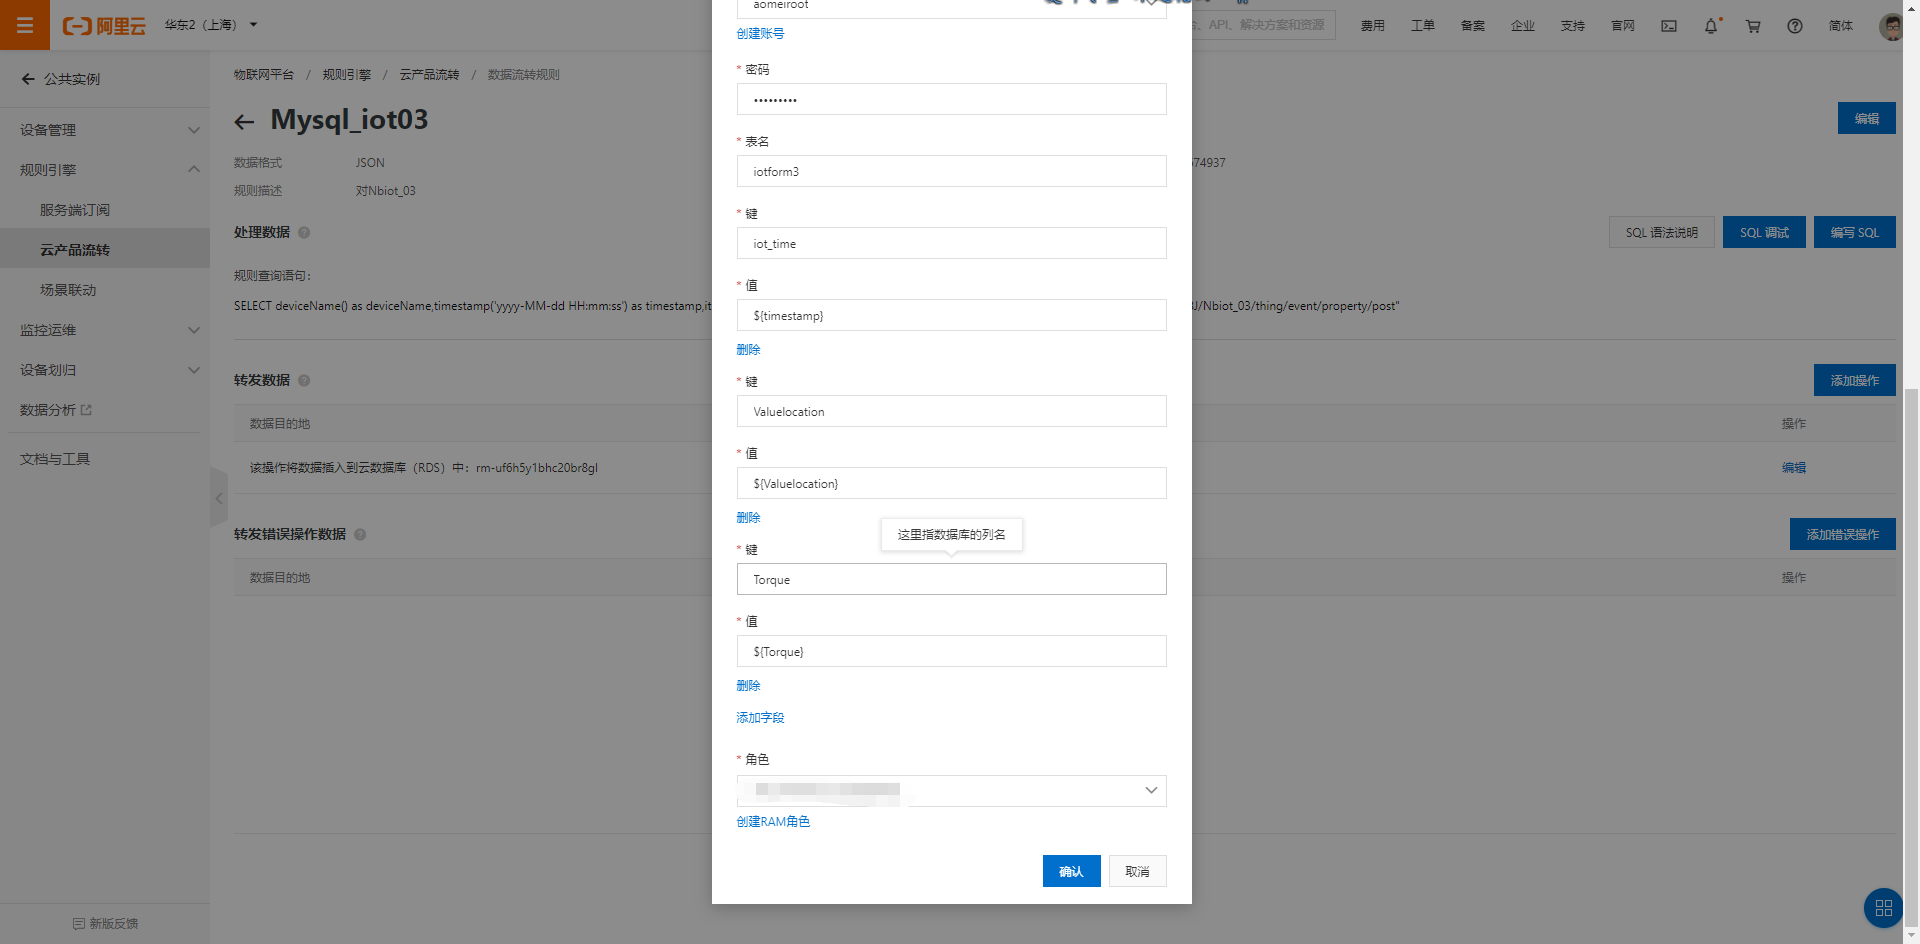1920x944 pixels.
Task: Collapse the 规则引擎 menu
Action: coord(105,170)
